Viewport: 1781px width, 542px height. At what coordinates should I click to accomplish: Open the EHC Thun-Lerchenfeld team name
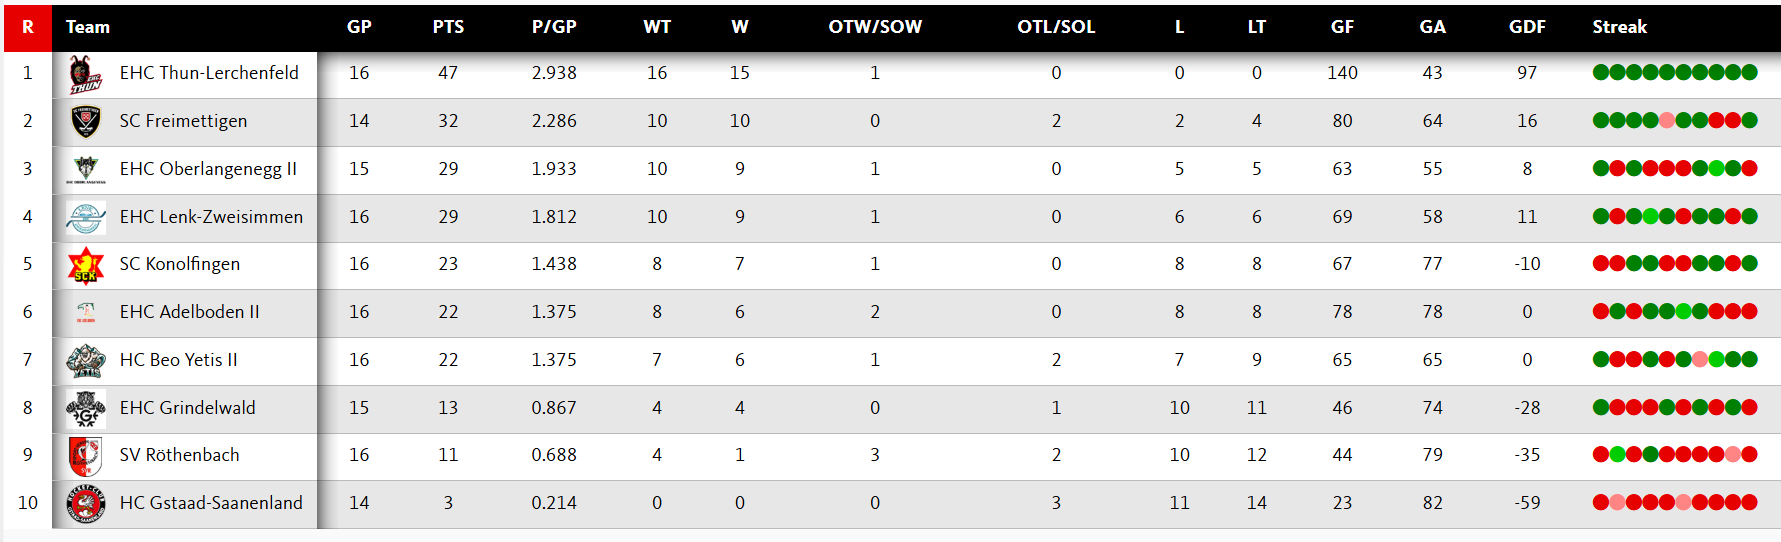pos(209,73)
